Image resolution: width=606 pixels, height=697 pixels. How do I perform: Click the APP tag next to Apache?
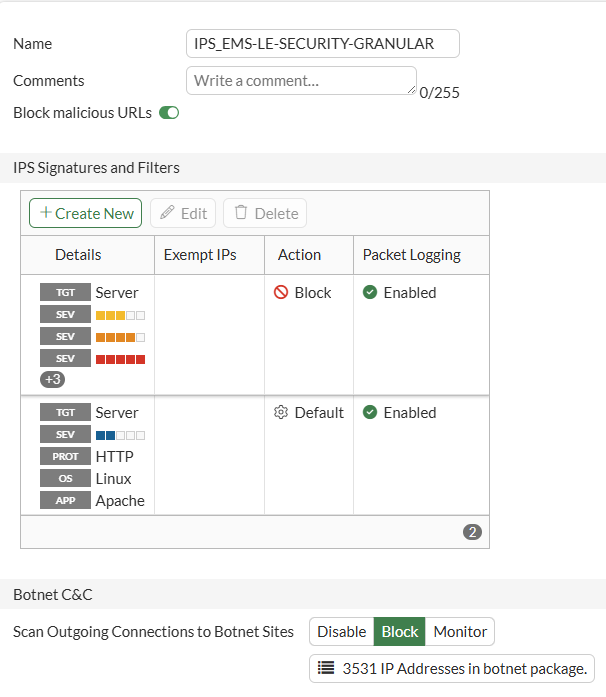65,501
